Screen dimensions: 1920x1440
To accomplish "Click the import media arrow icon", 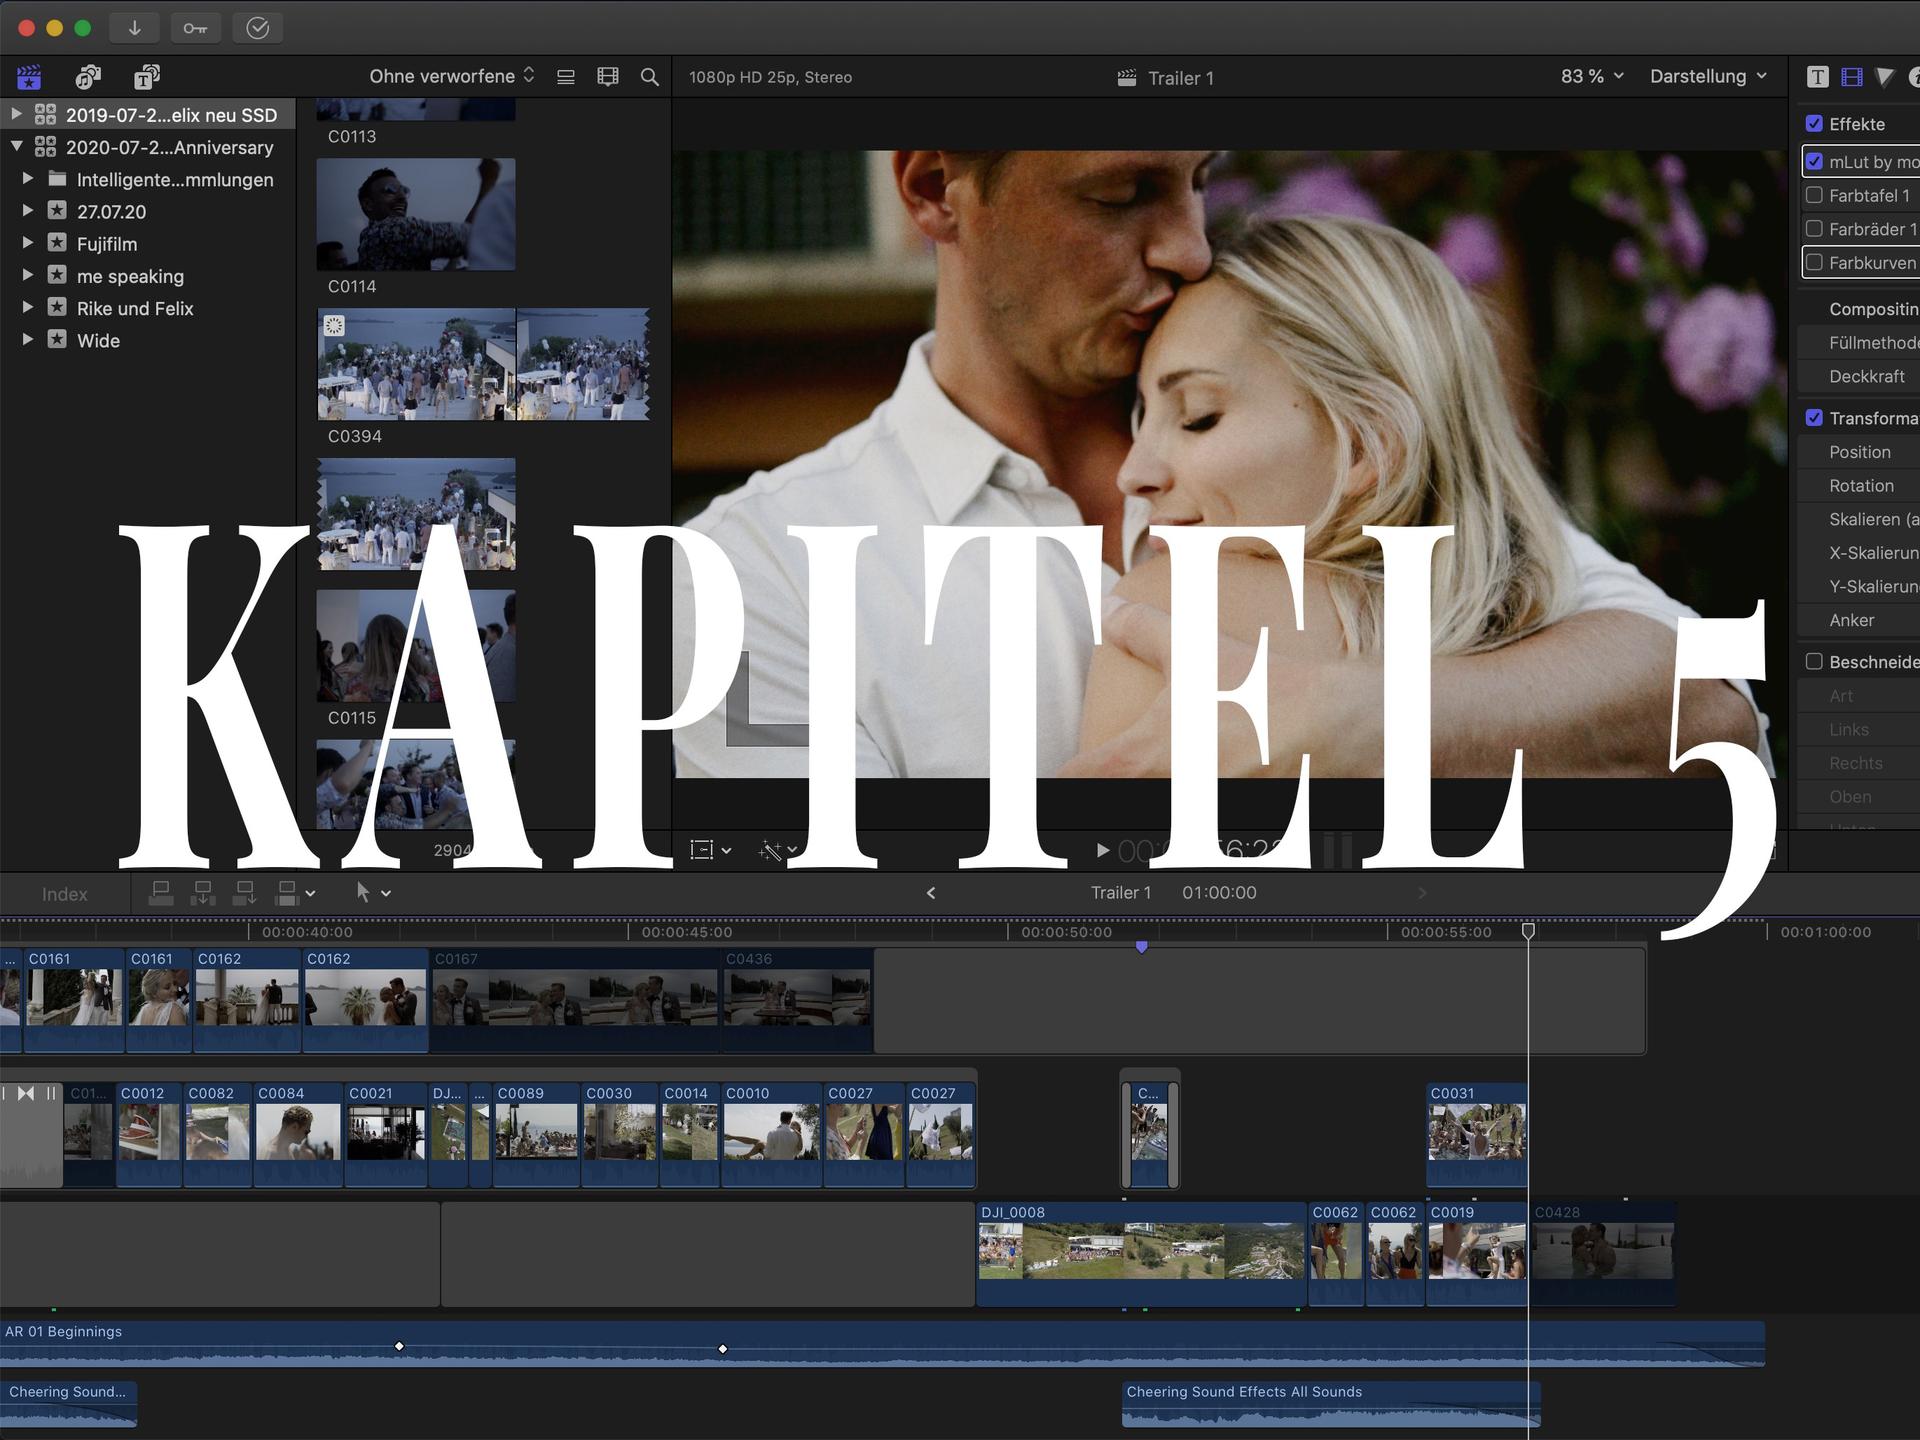I will [x=134, y=28].
